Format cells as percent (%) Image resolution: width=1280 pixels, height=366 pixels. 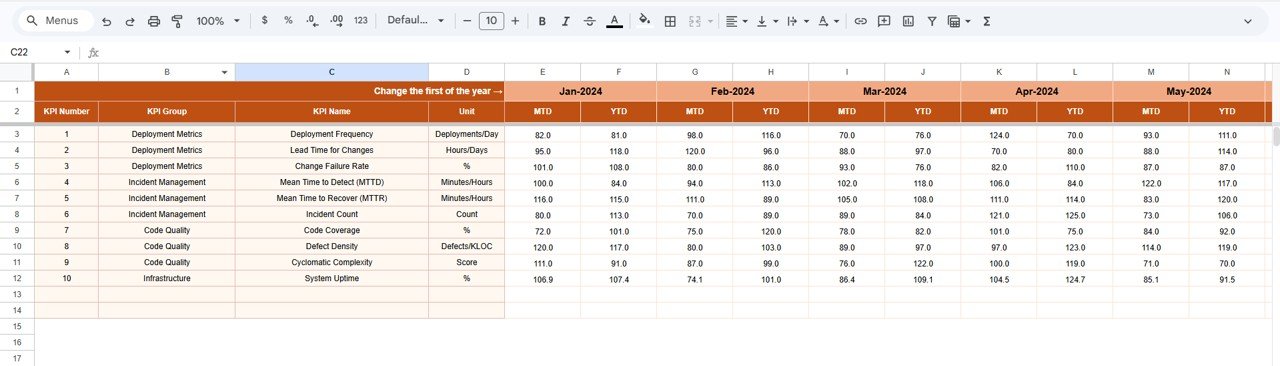(288, 21)
